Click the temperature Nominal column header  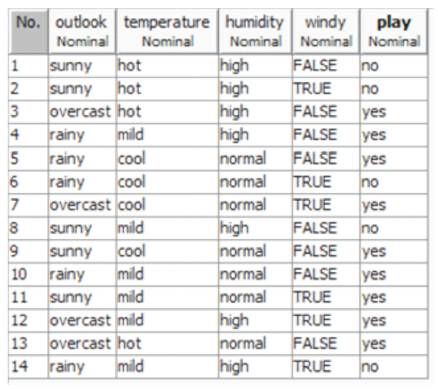[x=167, y=31]
